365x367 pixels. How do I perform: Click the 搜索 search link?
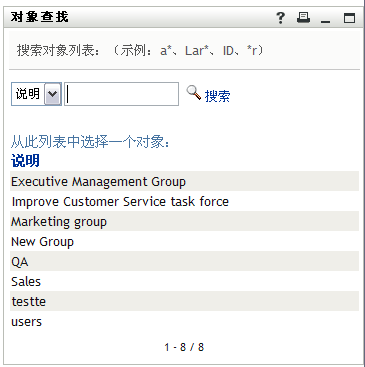[x=217, y=96]
